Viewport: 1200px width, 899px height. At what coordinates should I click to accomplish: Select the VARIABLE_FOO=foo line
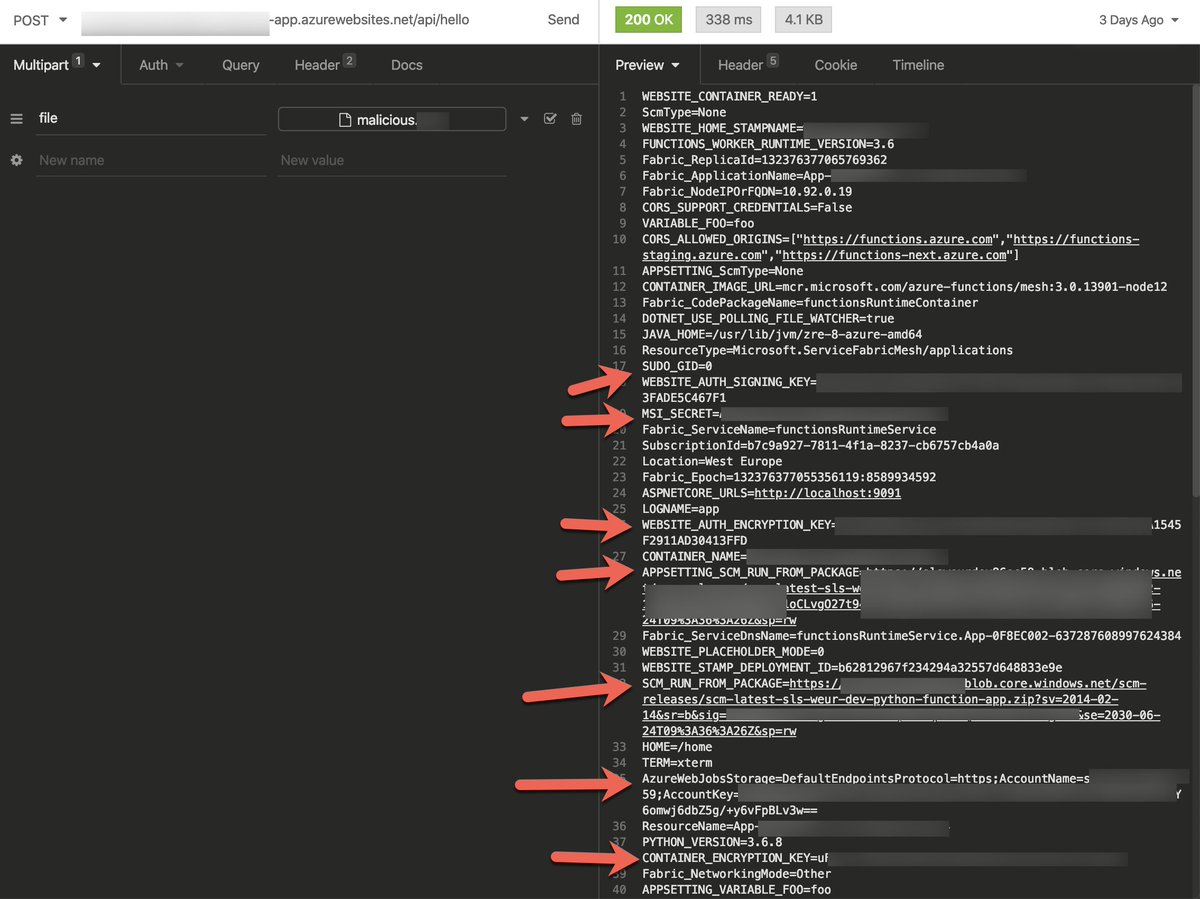[698, 223]
